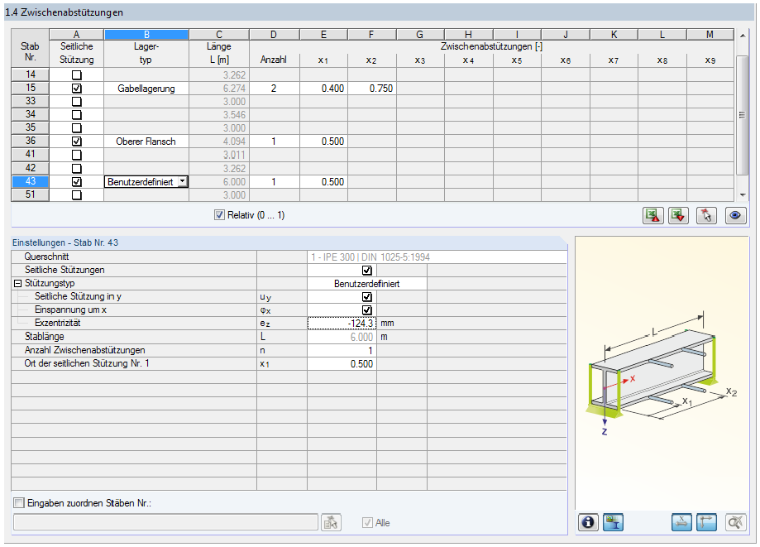Enable lateral support for member 14
760x547 pixels.
tap(77, 75)
